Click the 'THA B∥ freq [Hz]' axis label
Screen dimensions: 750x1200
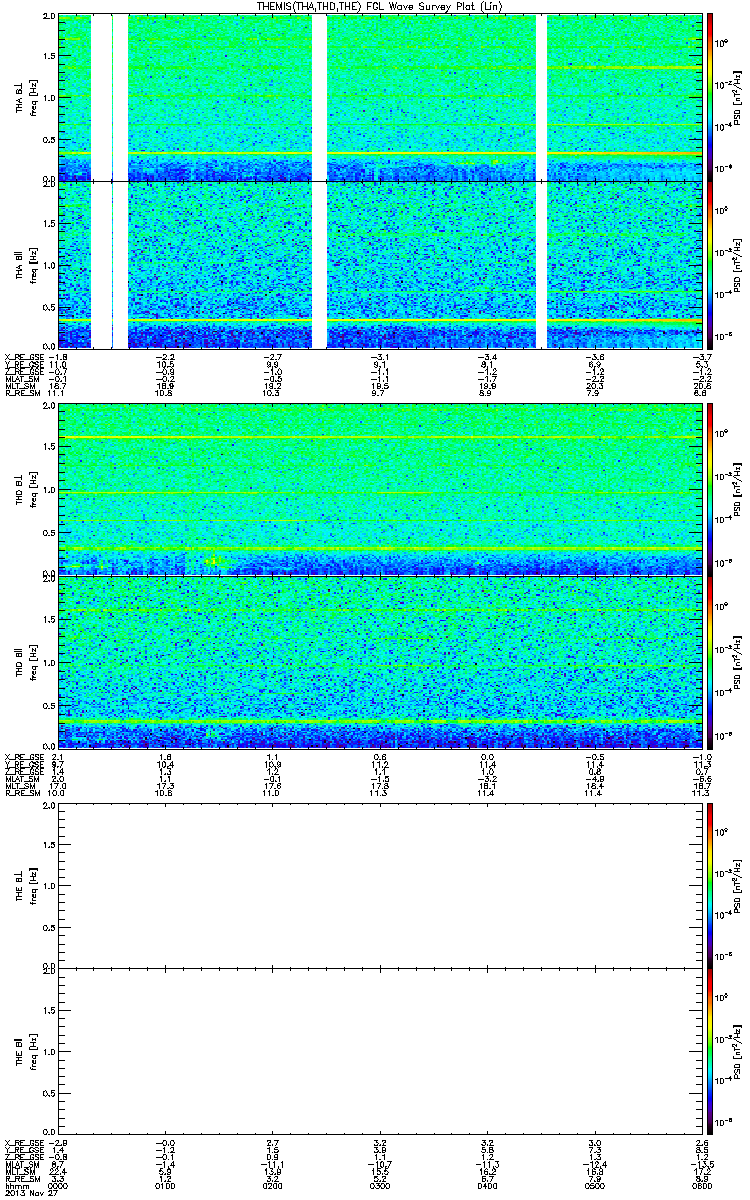24,265
